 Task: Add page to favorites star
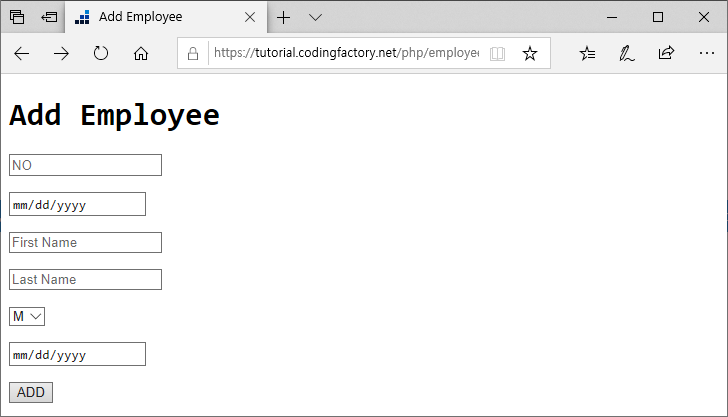530,53
